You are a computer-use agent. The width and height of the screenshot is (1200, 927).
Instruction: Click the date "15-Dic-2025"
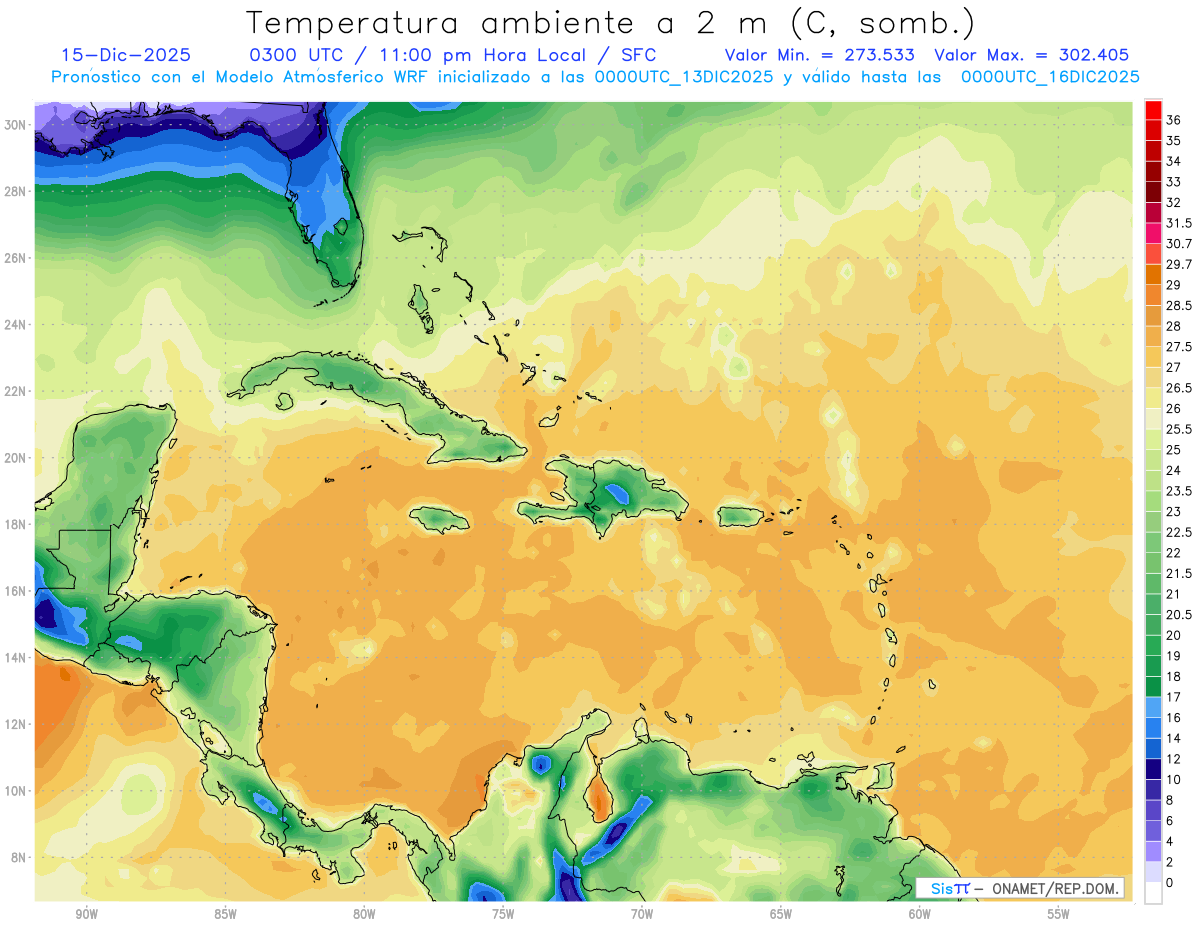(125, 56)
